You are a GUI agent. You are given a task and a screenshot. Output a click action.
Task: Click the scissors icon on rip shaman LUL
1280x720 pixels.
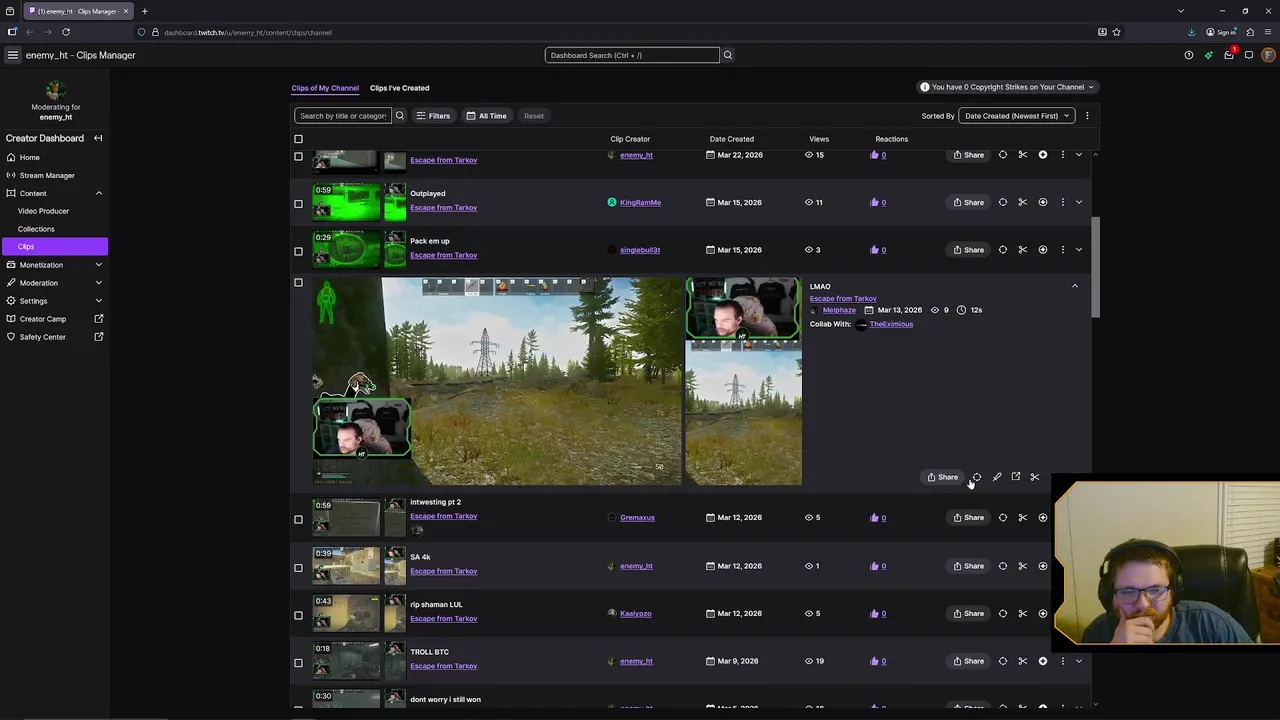click(x=1023, y=614)
